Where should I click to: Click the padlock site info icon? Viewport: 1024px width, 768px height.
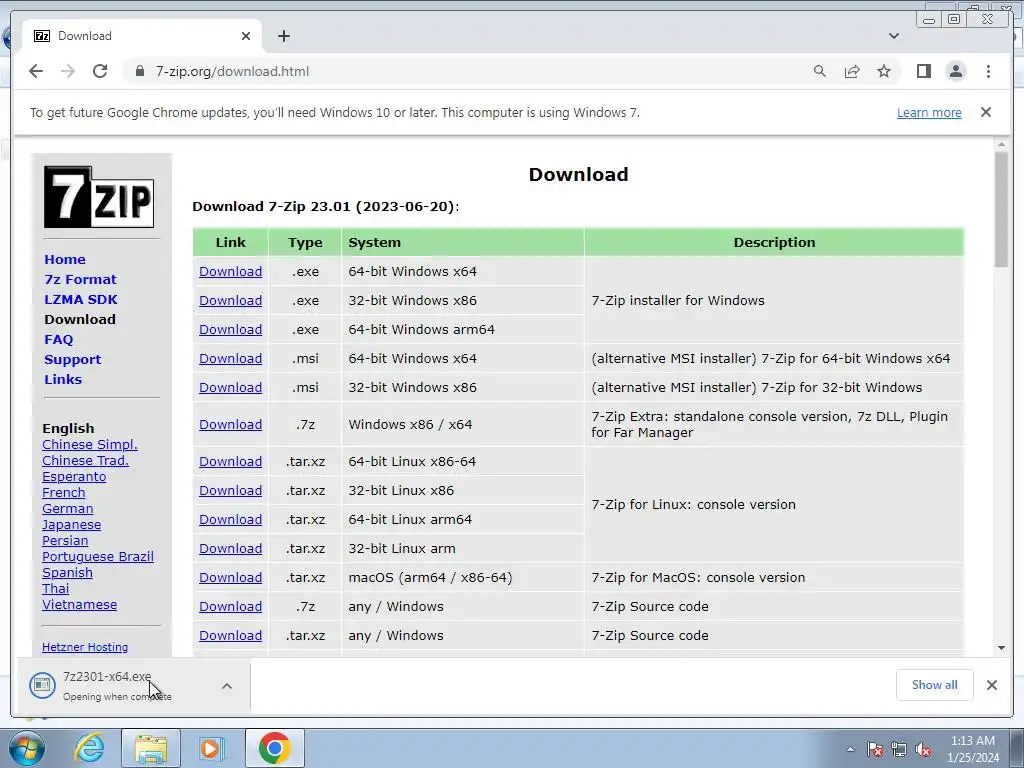tap(139, 71)
